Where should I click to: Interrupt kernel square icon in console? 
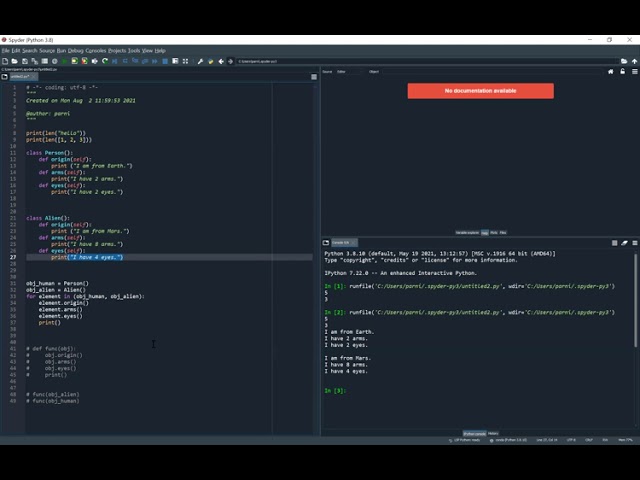[x=615, y=243]
